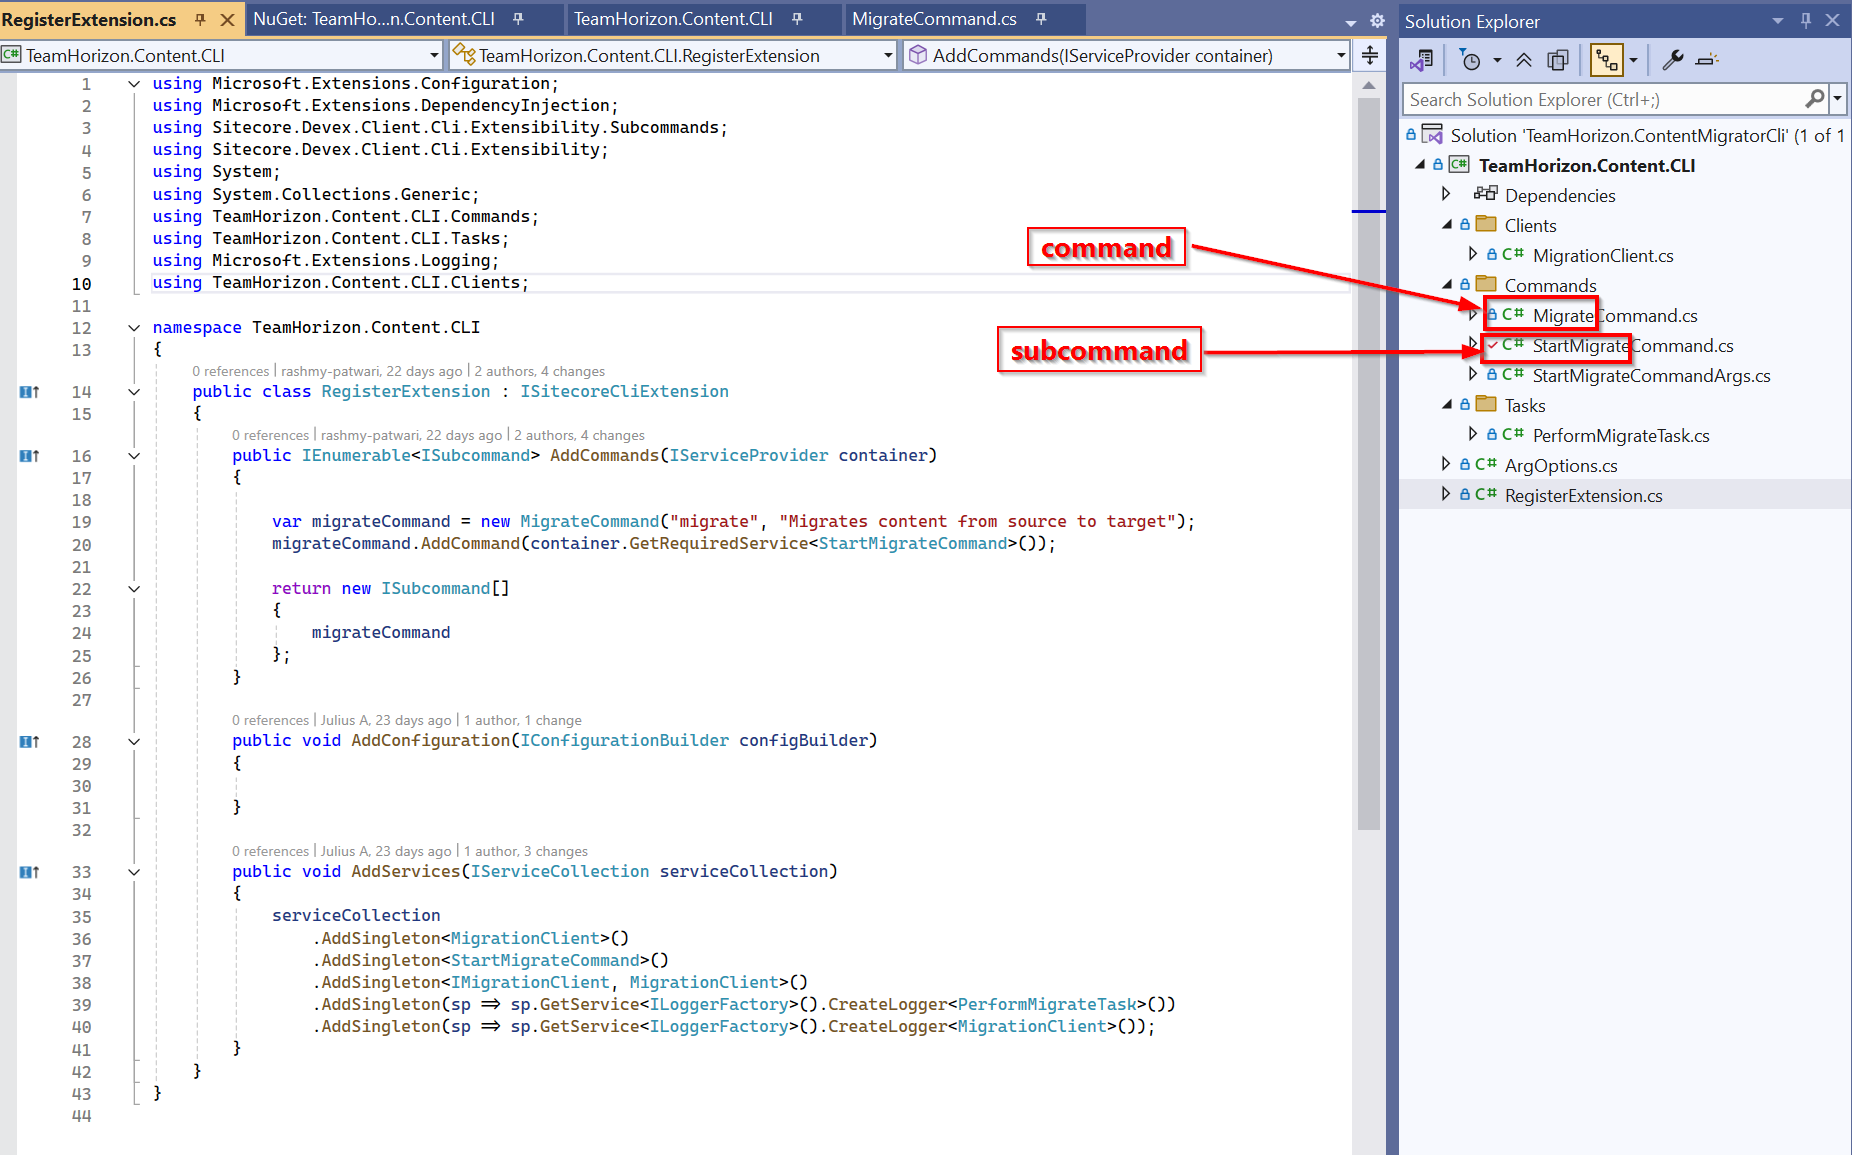Click the Pending Changes Filter clock icon
The width and height of the screenshot is (1852, 1155).
click(x=1471, y=61)
